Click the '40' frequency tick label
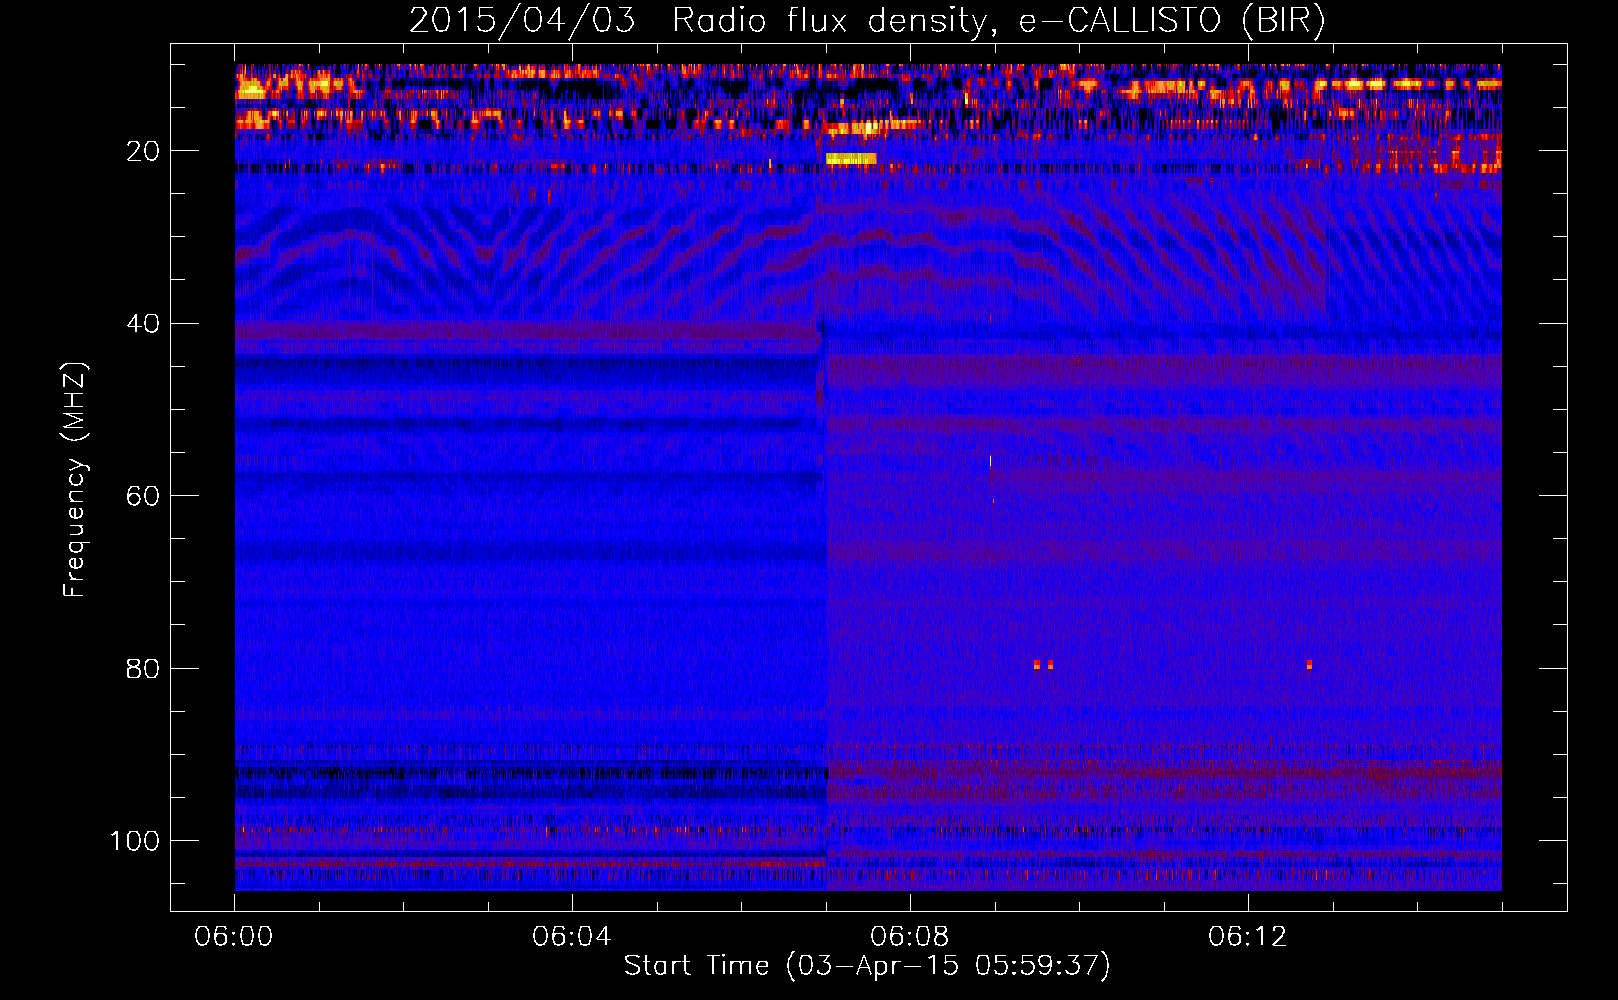The height and width of the screenshot is (1000, 1618). click(x=143, y=324)
